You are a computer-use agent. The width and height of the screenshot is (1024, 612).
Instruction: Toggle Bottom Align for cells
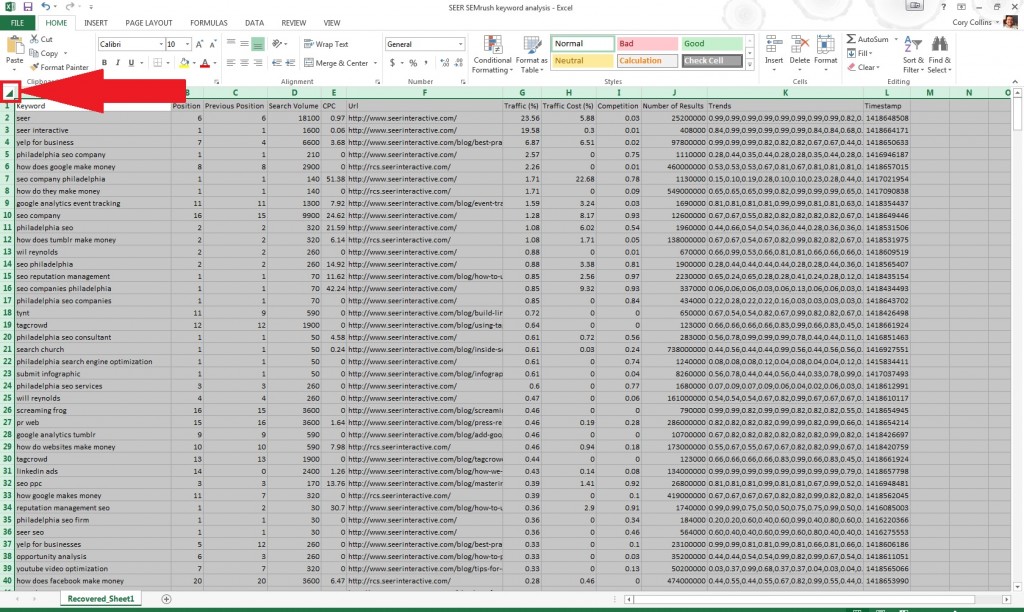coord(258,44)
